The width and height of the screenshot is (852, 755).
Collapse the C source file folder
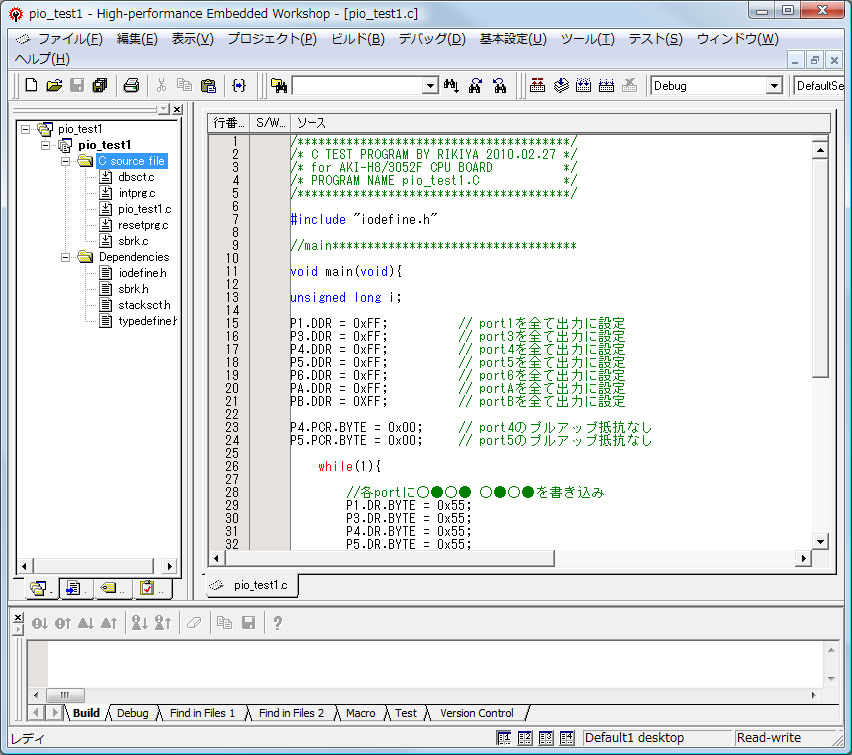[x=66, y=161]
